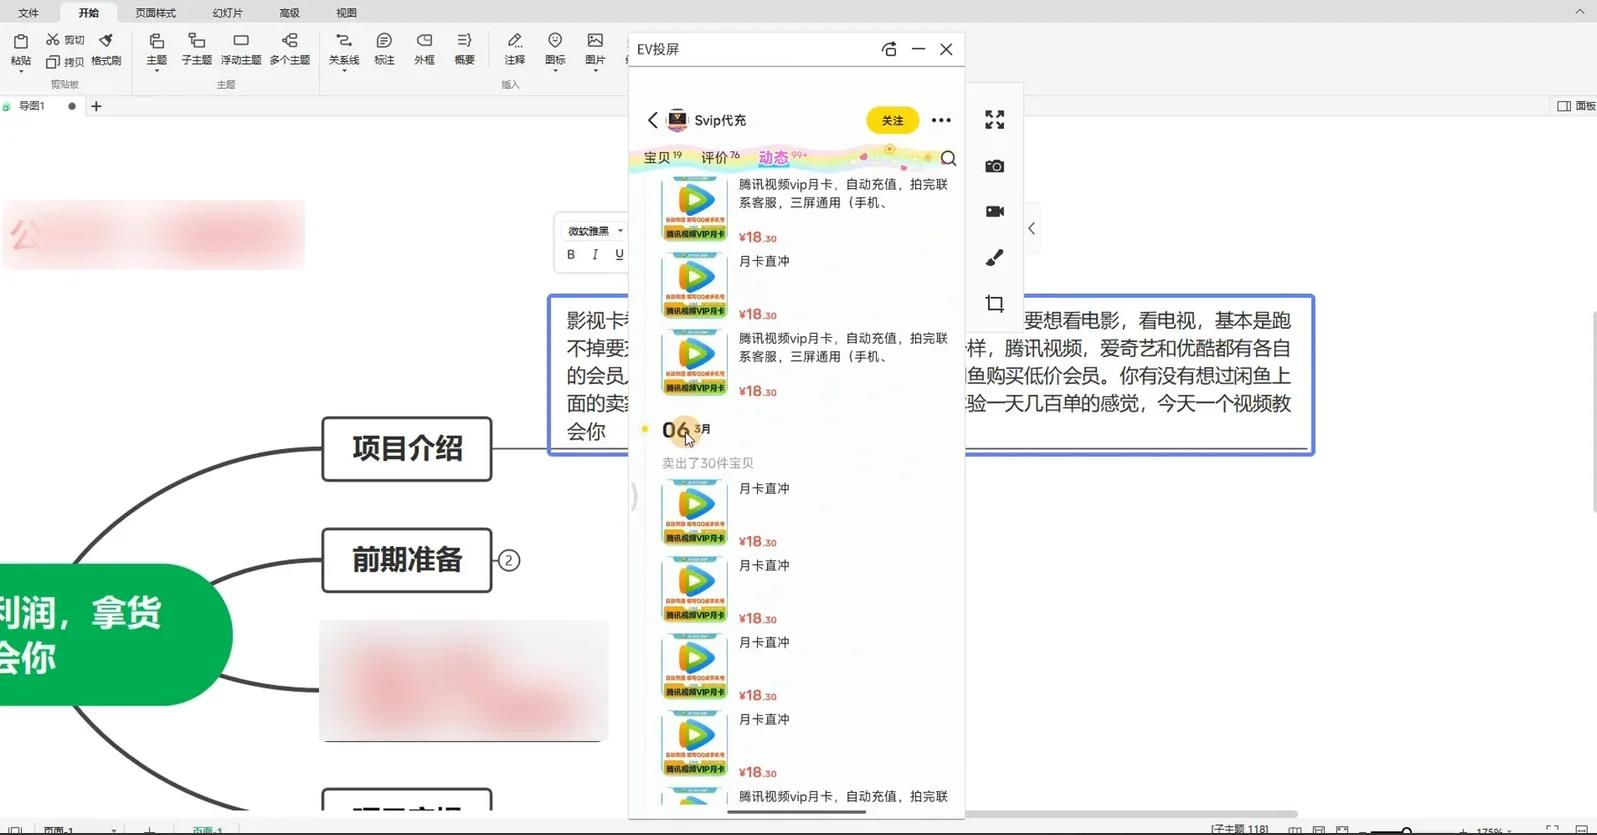Select the crop tool in EV投屏
1597x835 pixels.
click(x=994, y=303)
